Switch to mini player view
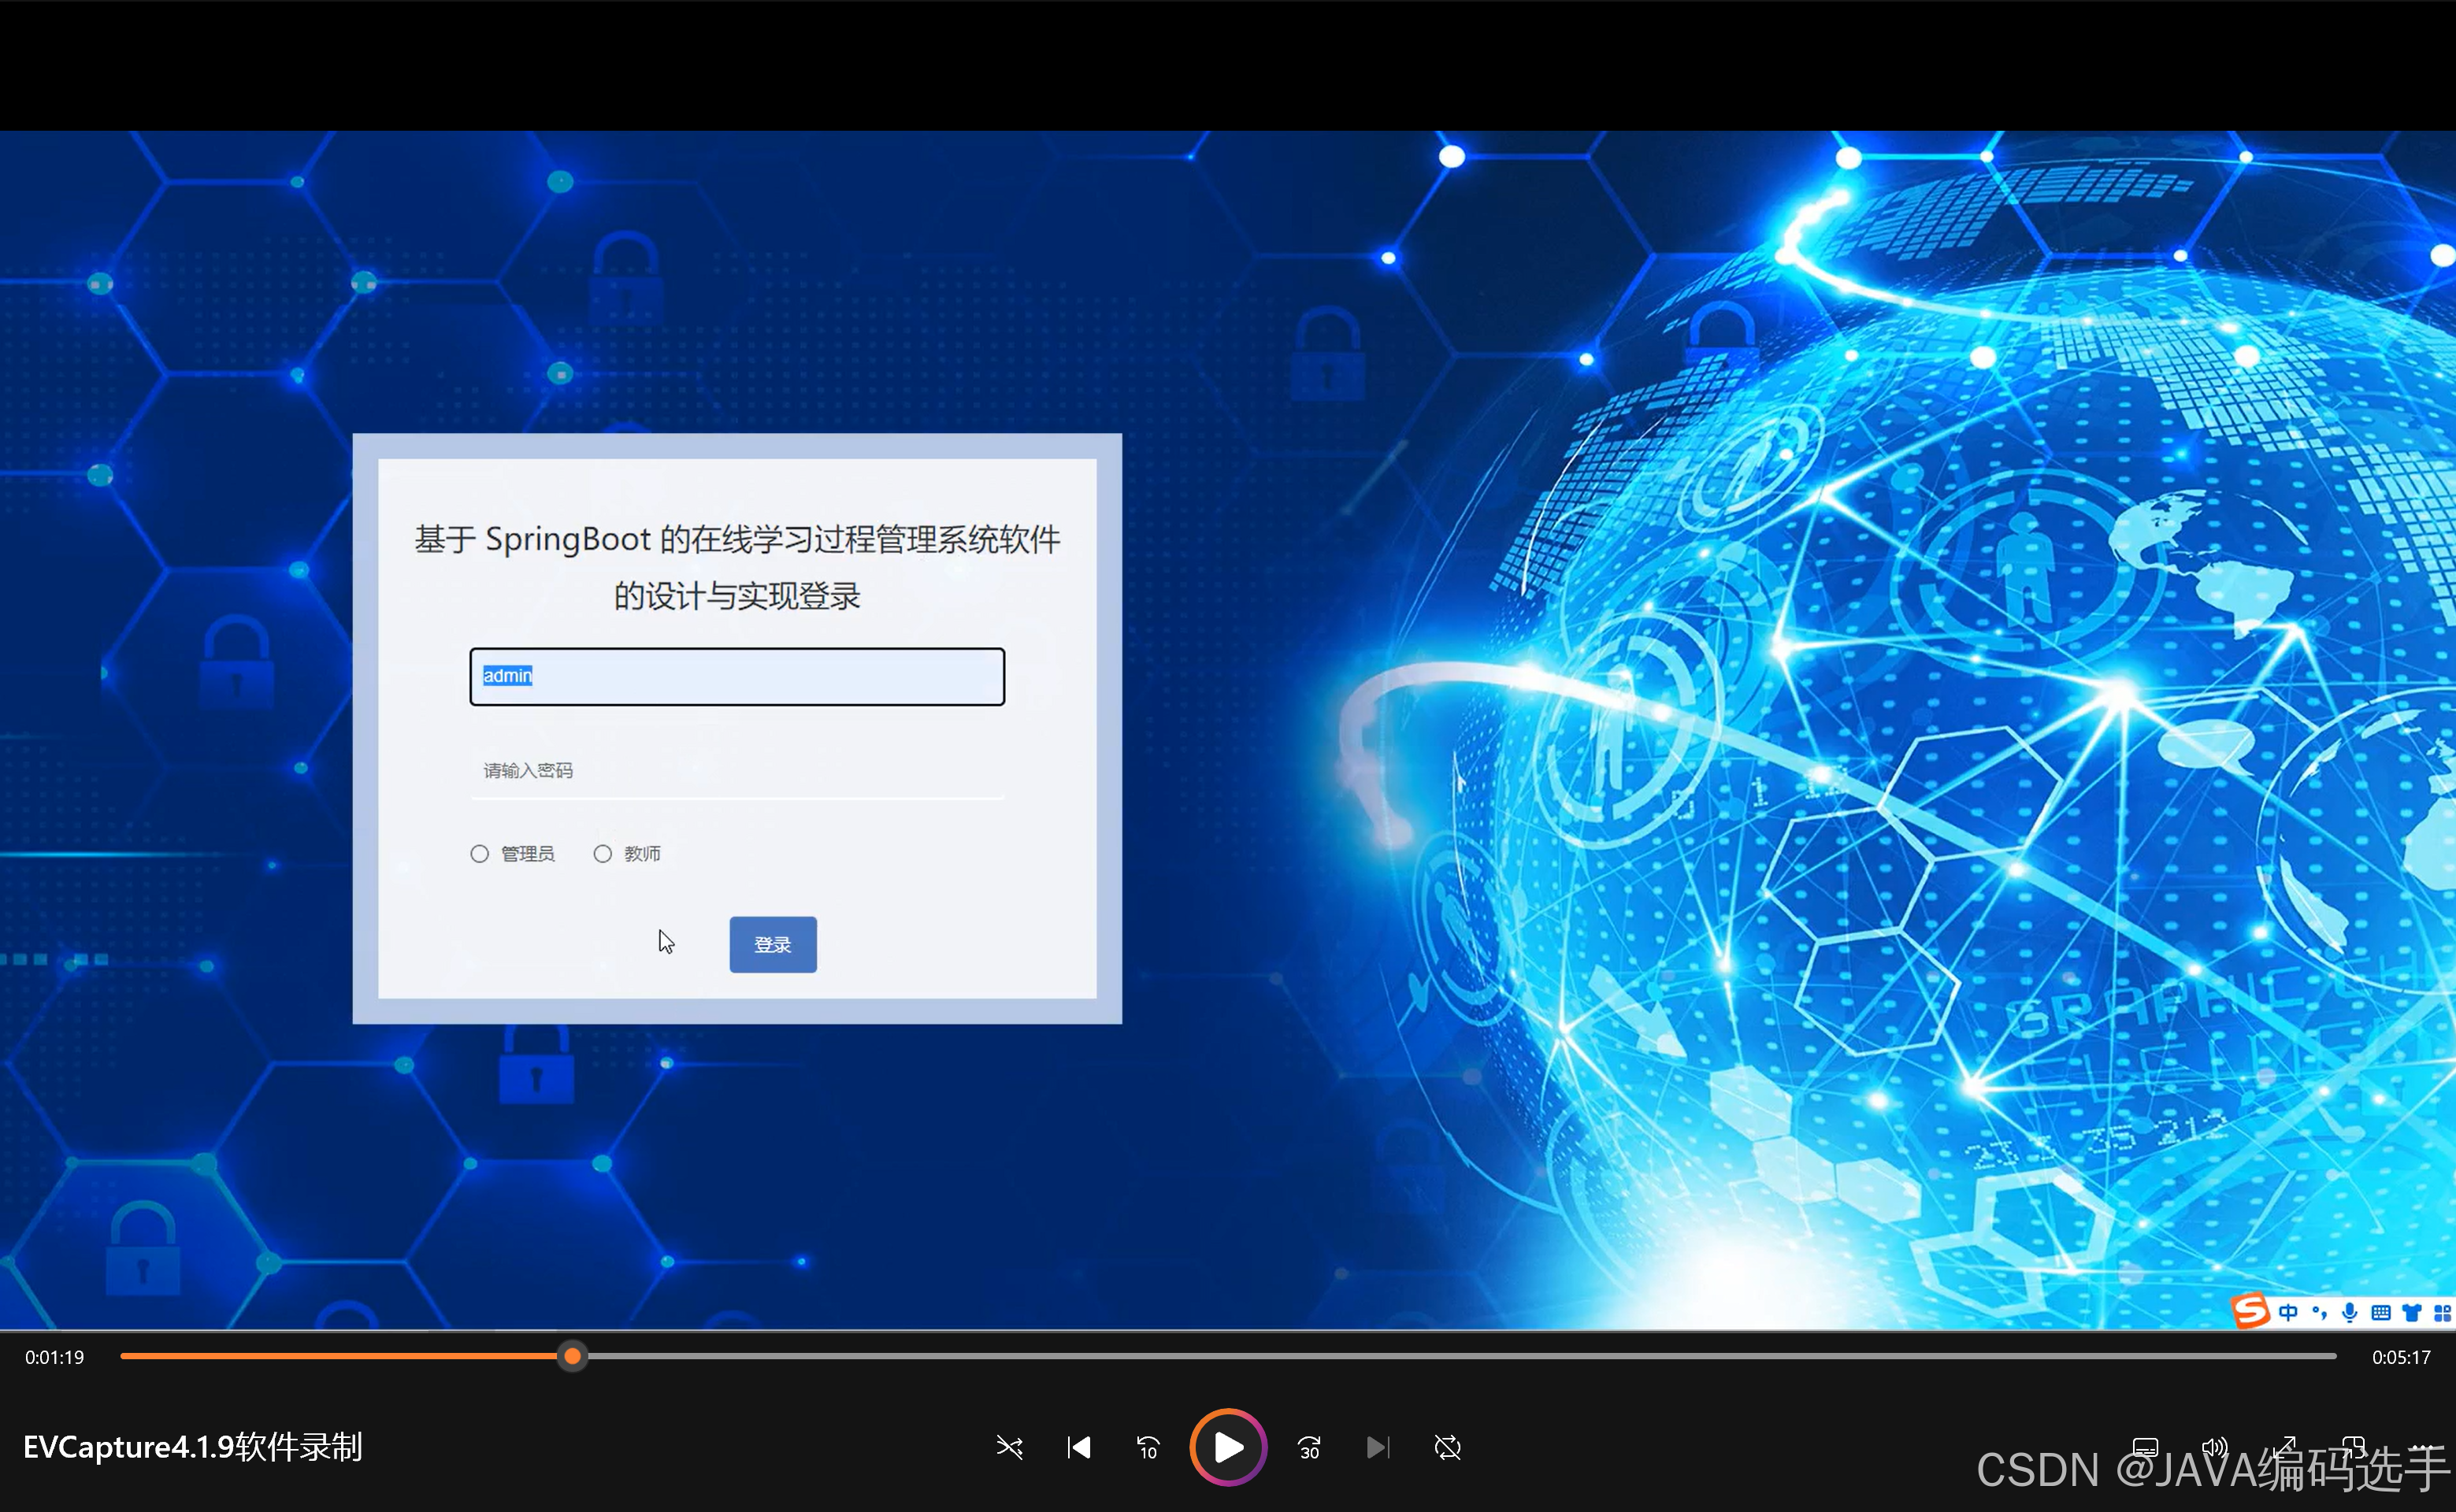Screen dimensions: 2456x1512 tap(2353, 1447)
